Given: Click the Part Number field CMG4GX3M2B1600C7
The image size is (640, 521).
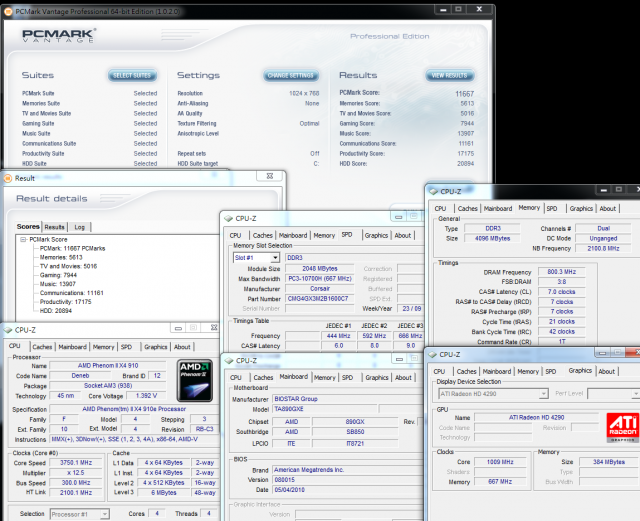Looking at the screenshot, I should pos(318,299).
